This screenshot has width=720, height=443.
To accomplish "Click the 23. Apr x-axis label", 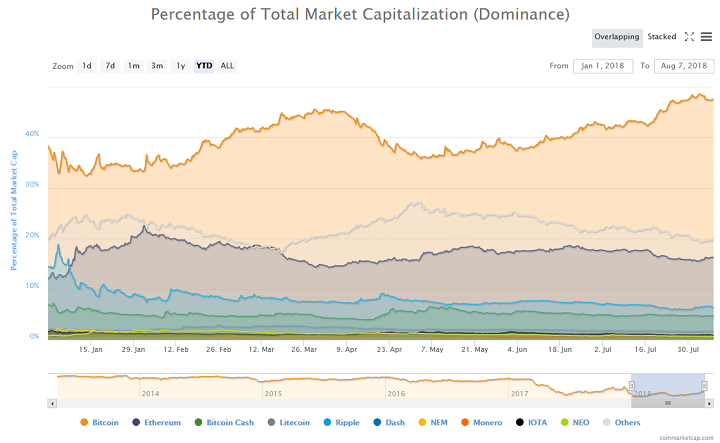I will click(x=389, y=349).
